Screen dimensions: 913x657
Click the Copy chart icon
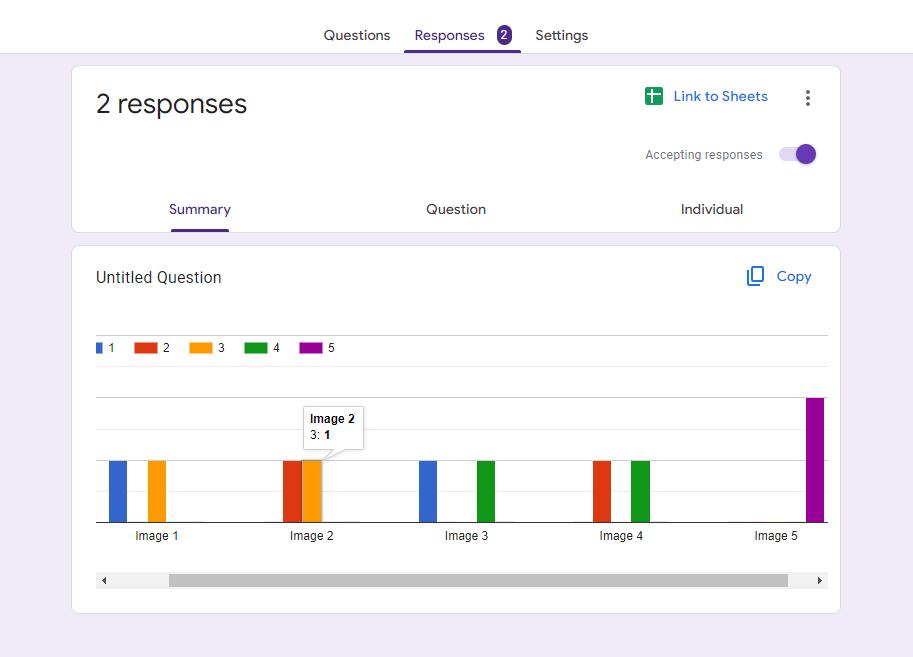pos(755,276)
